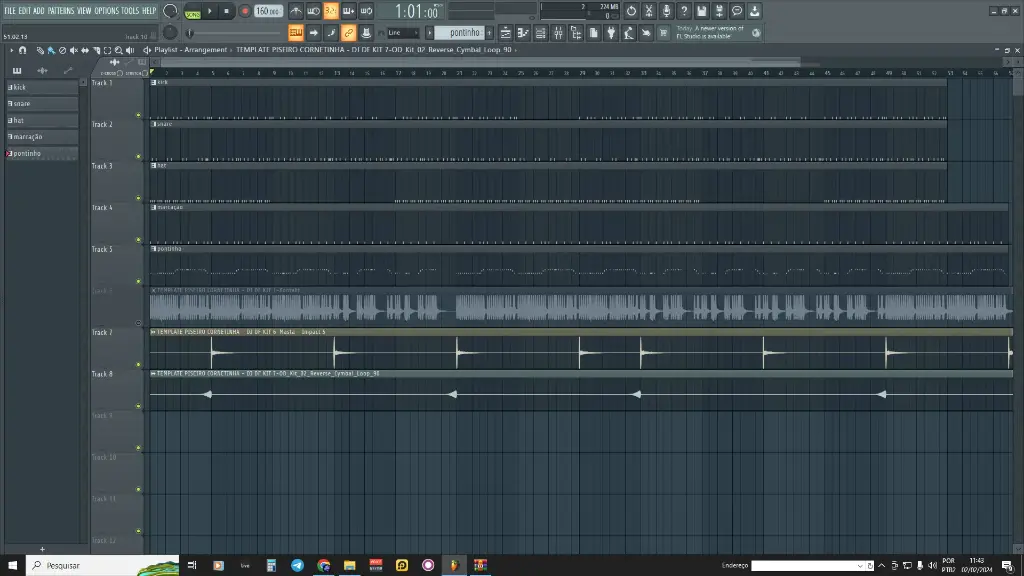The image size is (1024, 576).
Task: Toggle typing keyboard to piano icon
Action: coord(296,33)
